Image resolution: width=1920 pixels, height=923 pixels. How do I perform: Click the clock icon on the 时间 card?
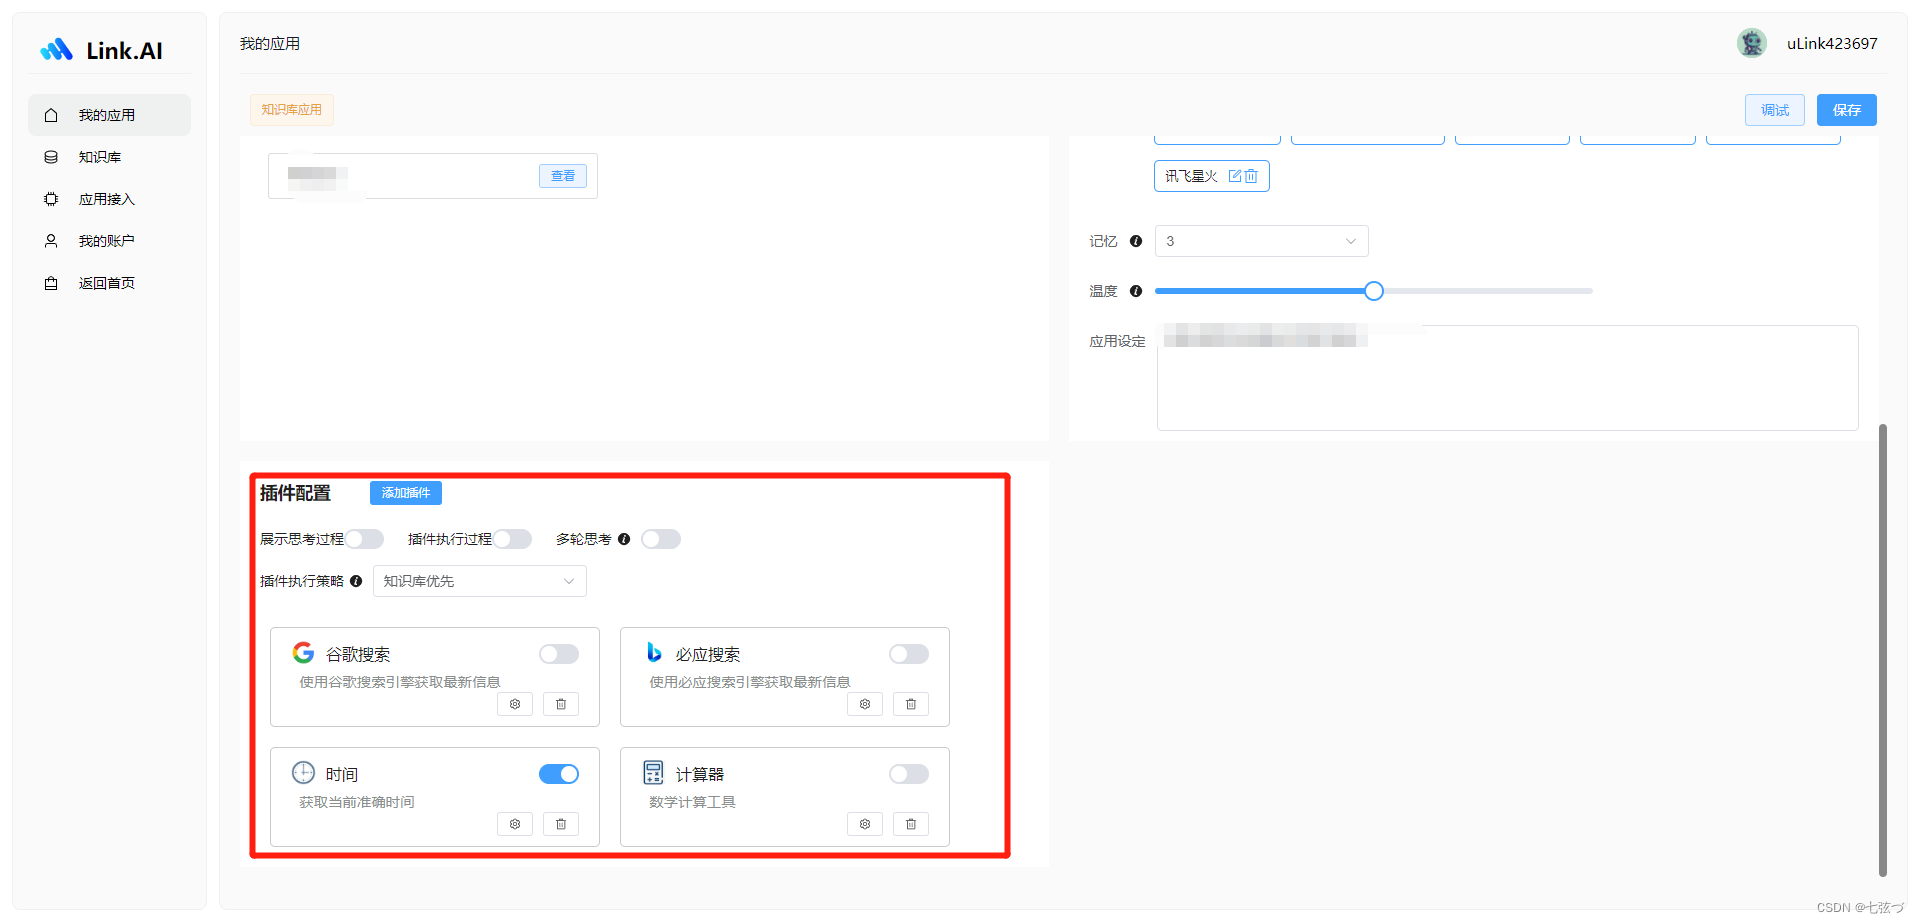tap(303, 772)
